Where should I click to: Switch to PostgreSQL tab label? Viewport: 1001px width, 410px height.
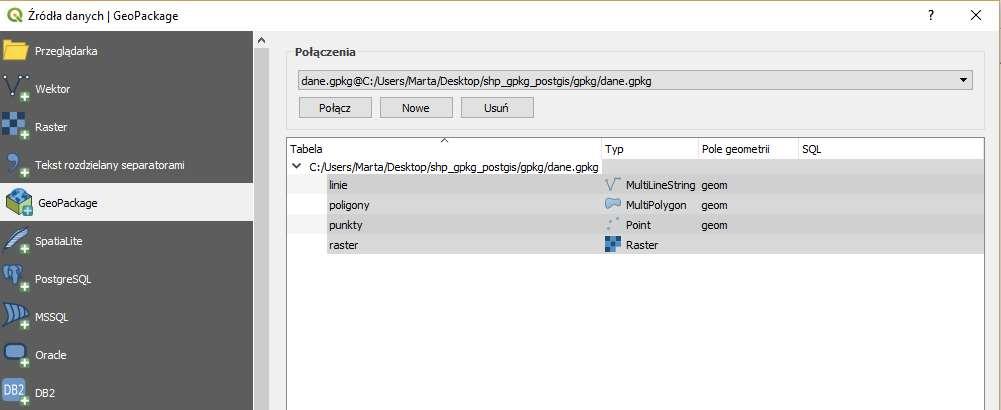63,280
